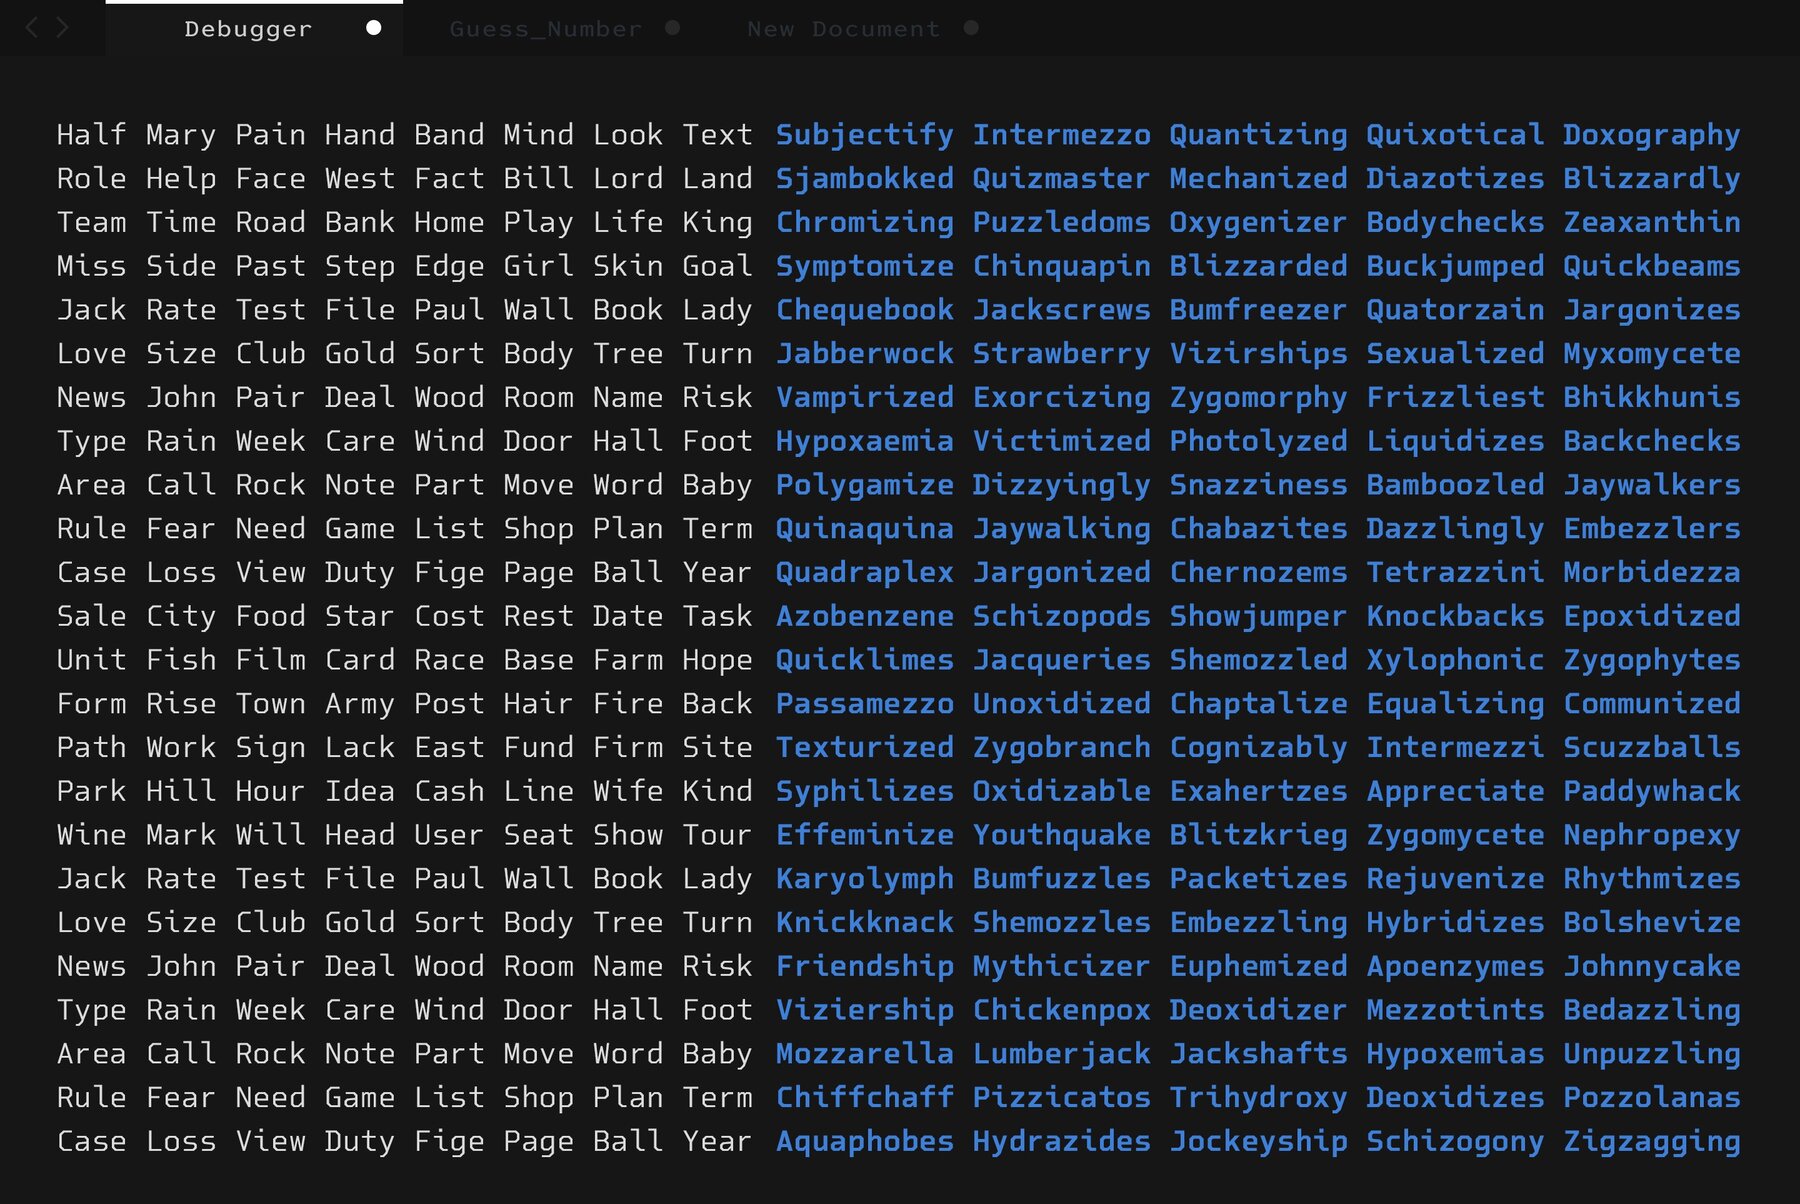This screenshot has width=1800, height=1204.
Task: Click the word Youthquake
Action: click(x=1061, y=834)
